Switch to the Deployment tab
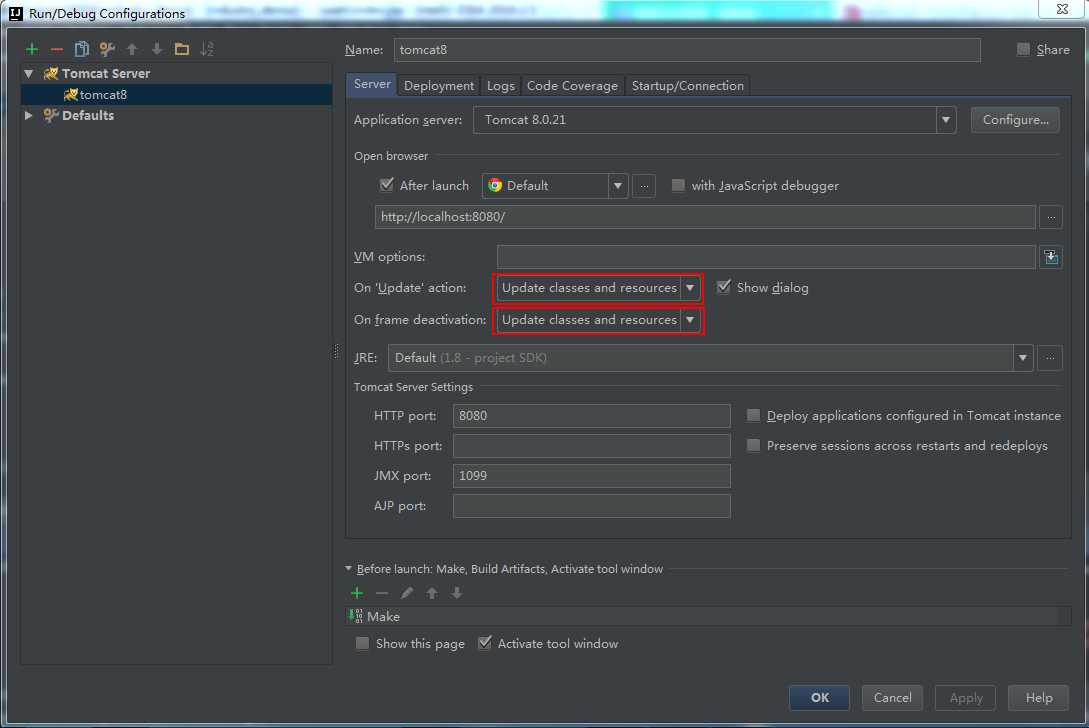 [x=439, y=85]
